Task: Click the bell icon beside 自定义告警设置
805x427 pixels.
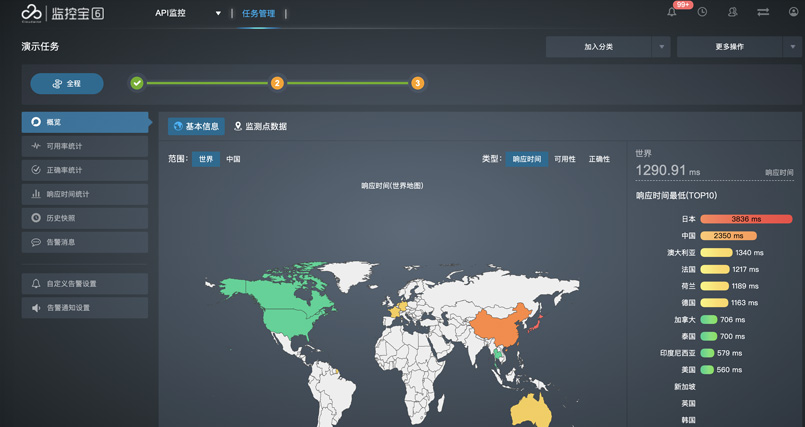Action: click(x=35, y=284)
